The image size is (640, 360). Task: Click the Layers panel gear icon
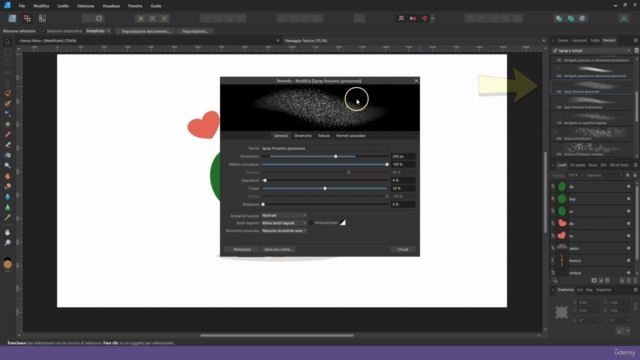[x=628, y=175]
